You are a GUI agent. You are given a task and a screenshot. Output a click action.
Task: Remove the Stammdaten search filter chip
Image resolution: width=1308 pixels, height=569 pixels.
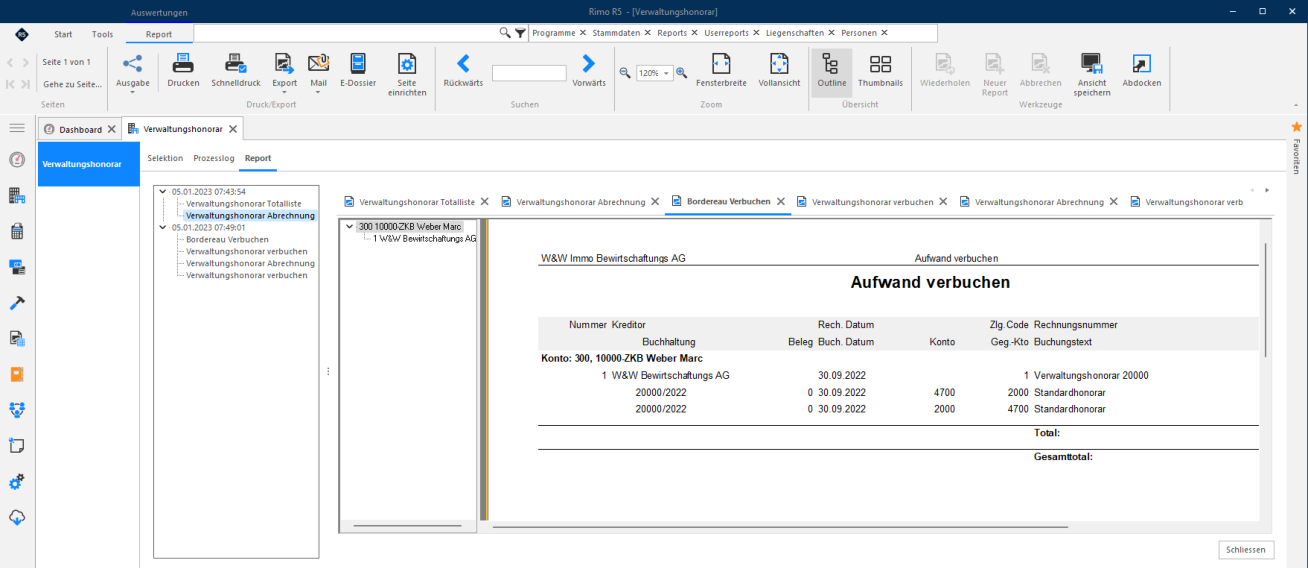click(x=648, y=33)
